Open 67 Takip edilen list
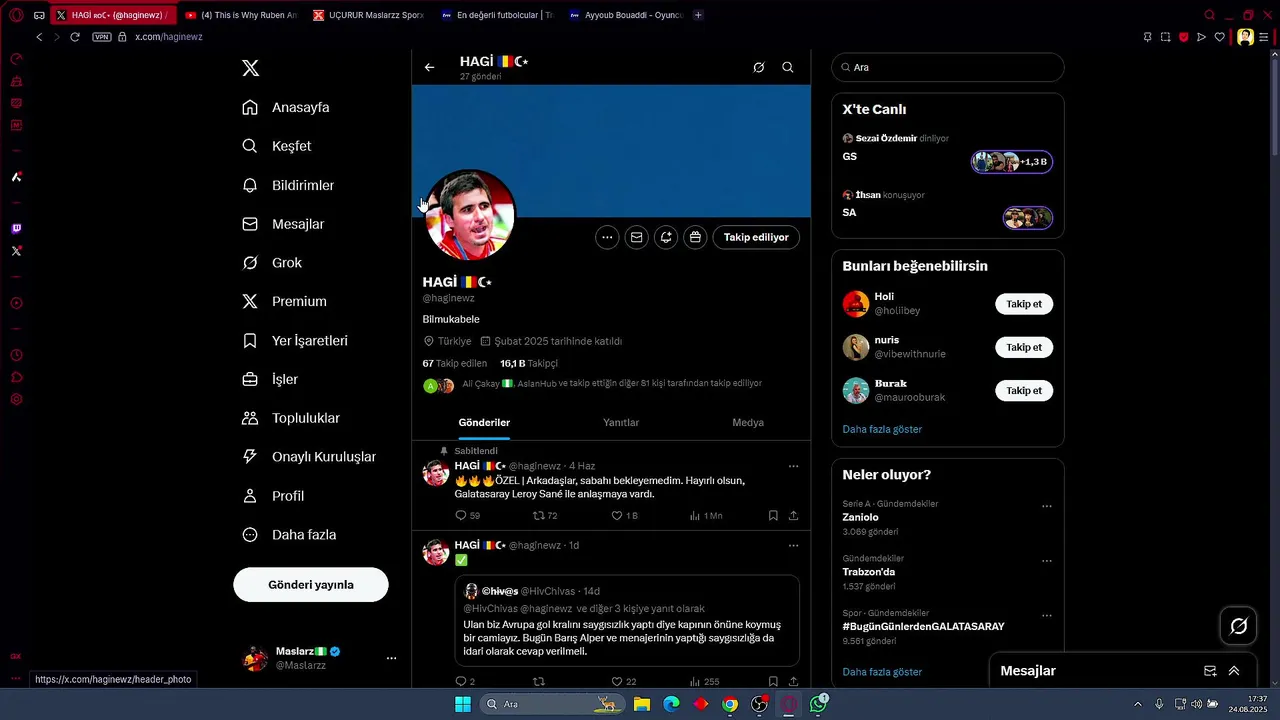Viewport: 1280px width, 720px height. [455, 363]
